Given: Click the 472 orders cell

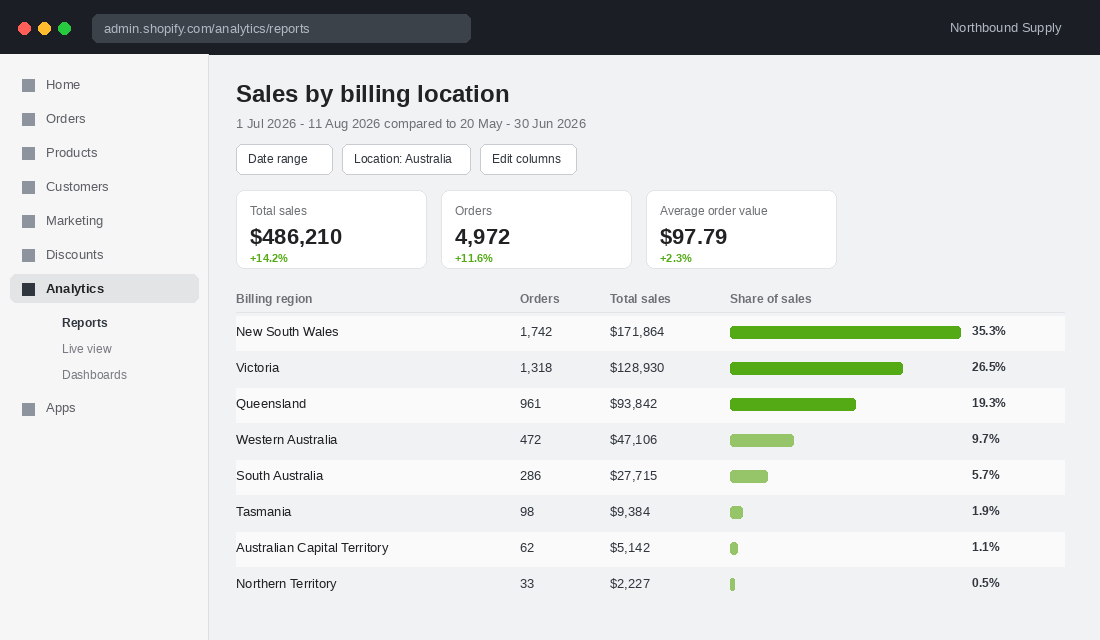Looking at the screenshot, I should coord(530,440).
